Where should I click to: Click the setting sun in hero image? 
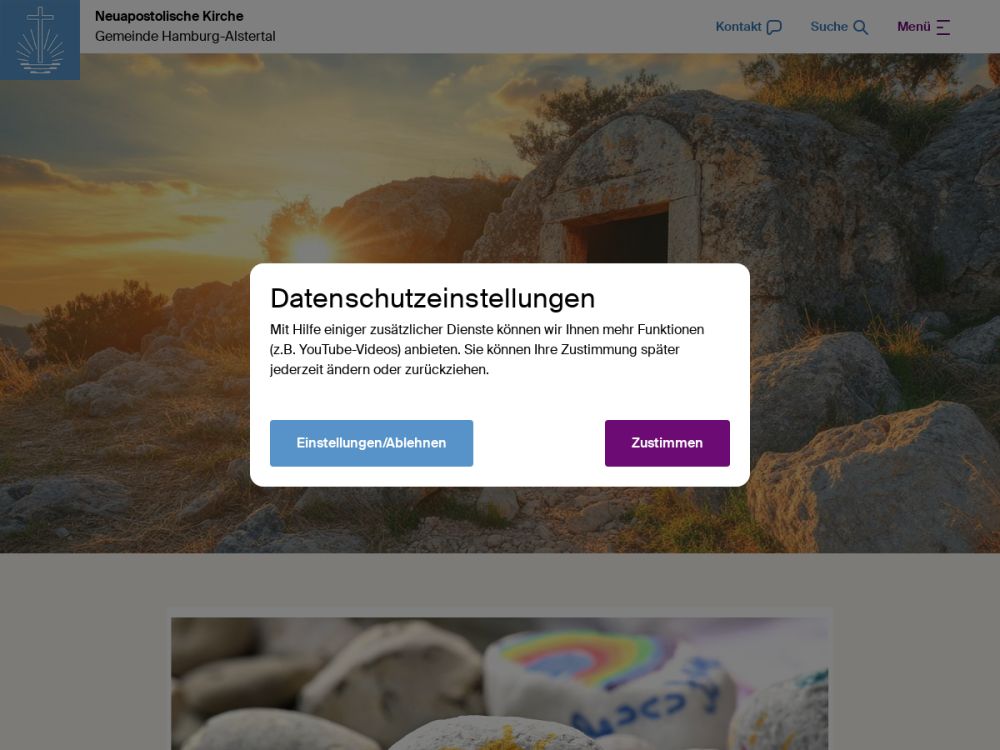[311, 247]
